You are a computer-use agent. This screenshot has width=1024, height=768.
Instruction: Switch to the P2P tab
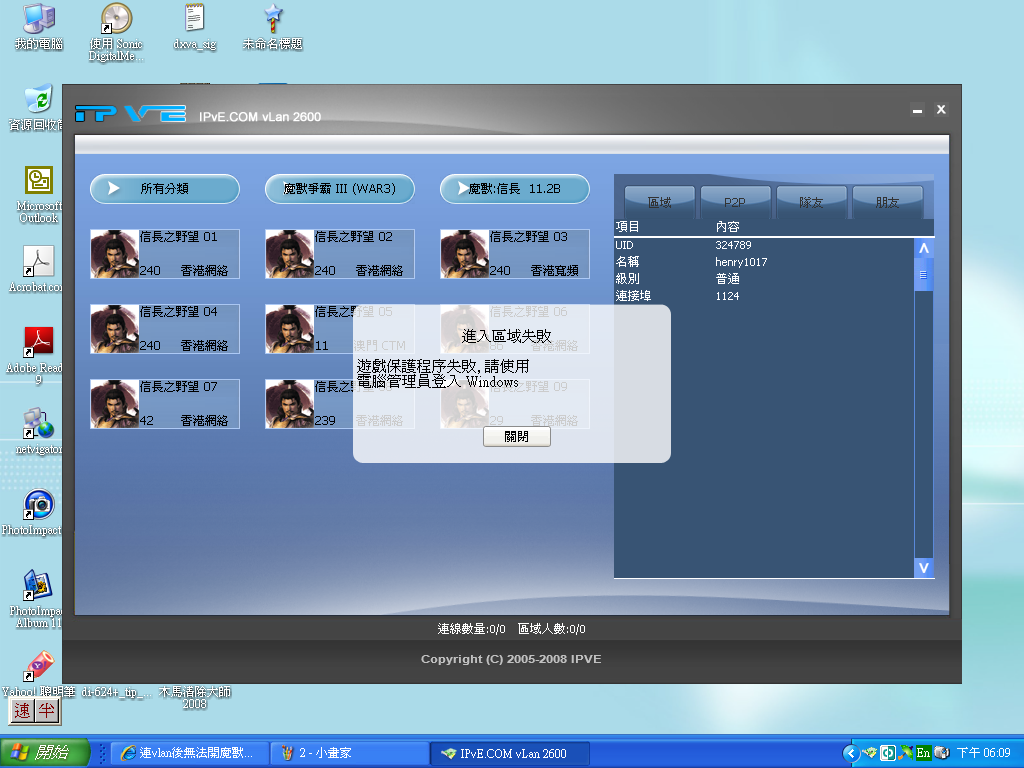coord(735,202)
